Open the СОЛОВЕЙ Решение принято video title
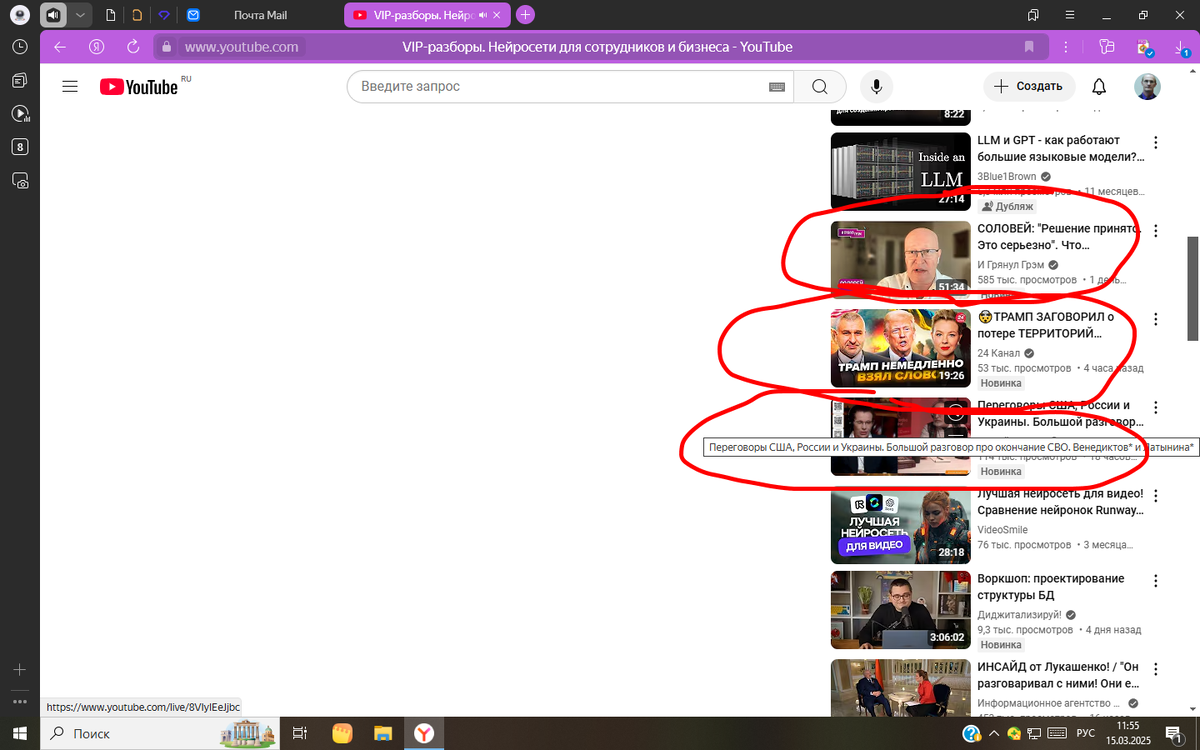Image resolution: width=1200 pixels, height=750 pixels. [x=1060, y=237]
